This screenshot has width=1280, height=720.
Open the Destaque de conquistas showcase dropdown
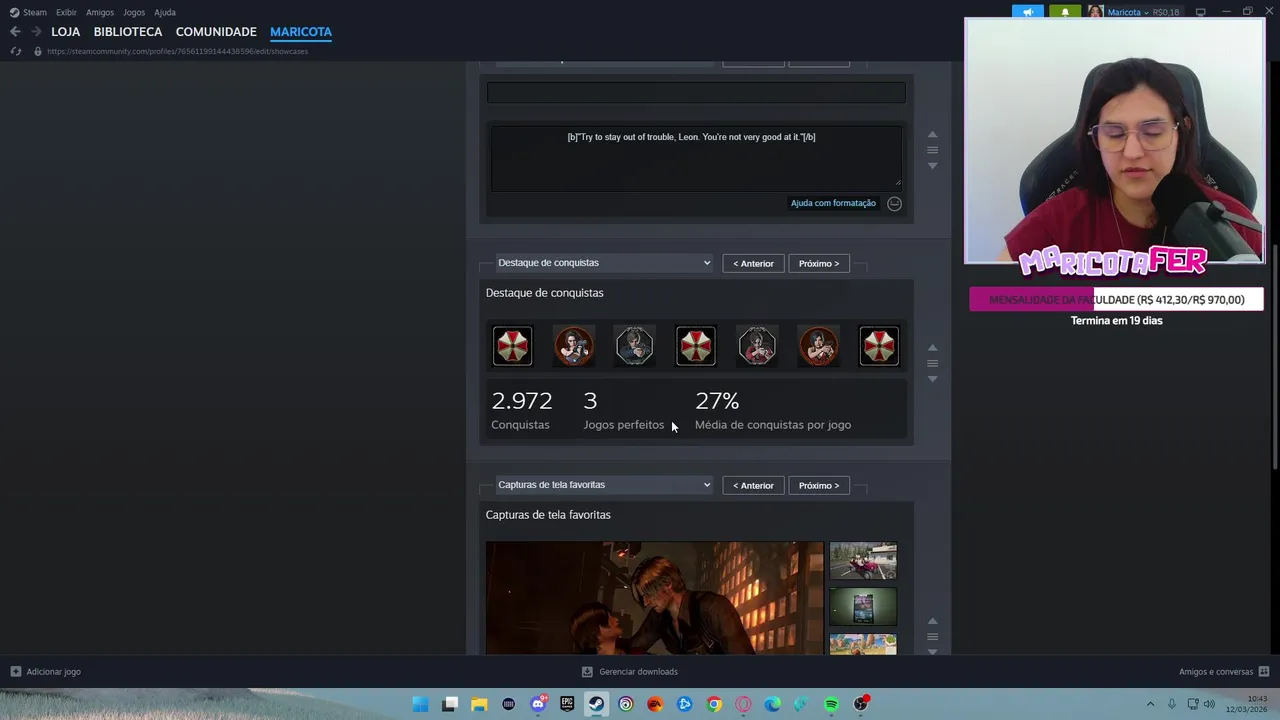[x=604, y=263]
